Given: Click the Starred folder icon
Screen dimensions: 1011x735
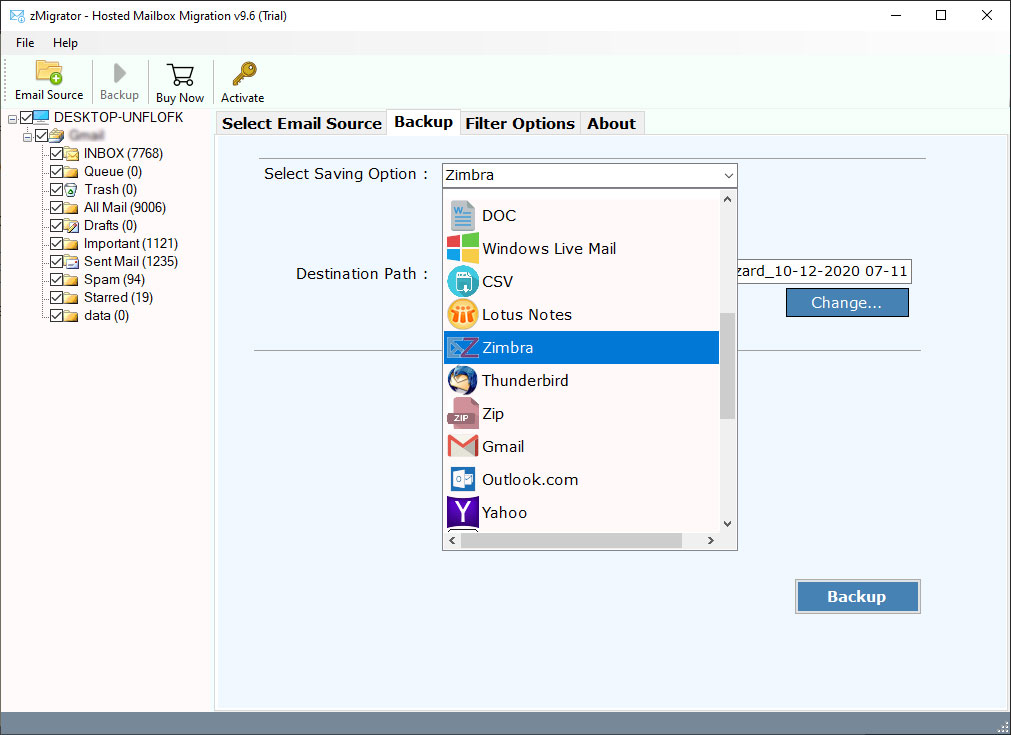Looking at the screenshot, I should coord(72,298).
